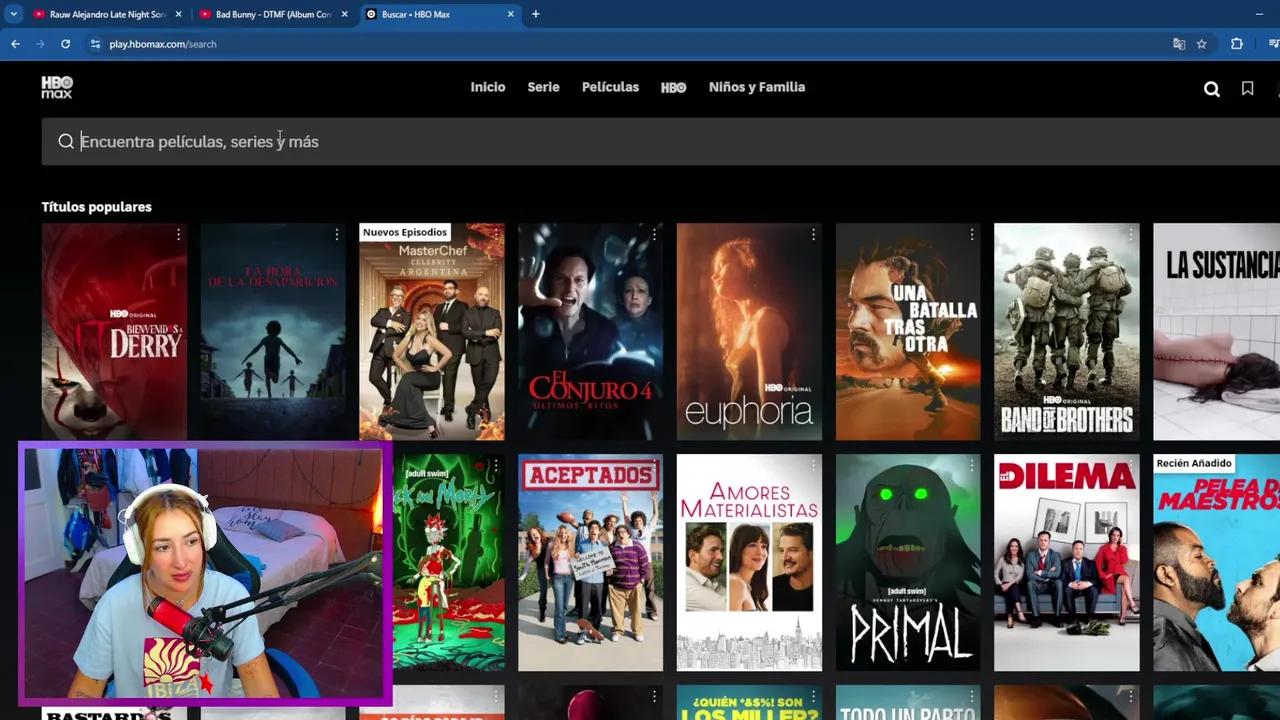
Task: Click the browser address bar URL
Action: pyautogui.click(x=163, y=44)
